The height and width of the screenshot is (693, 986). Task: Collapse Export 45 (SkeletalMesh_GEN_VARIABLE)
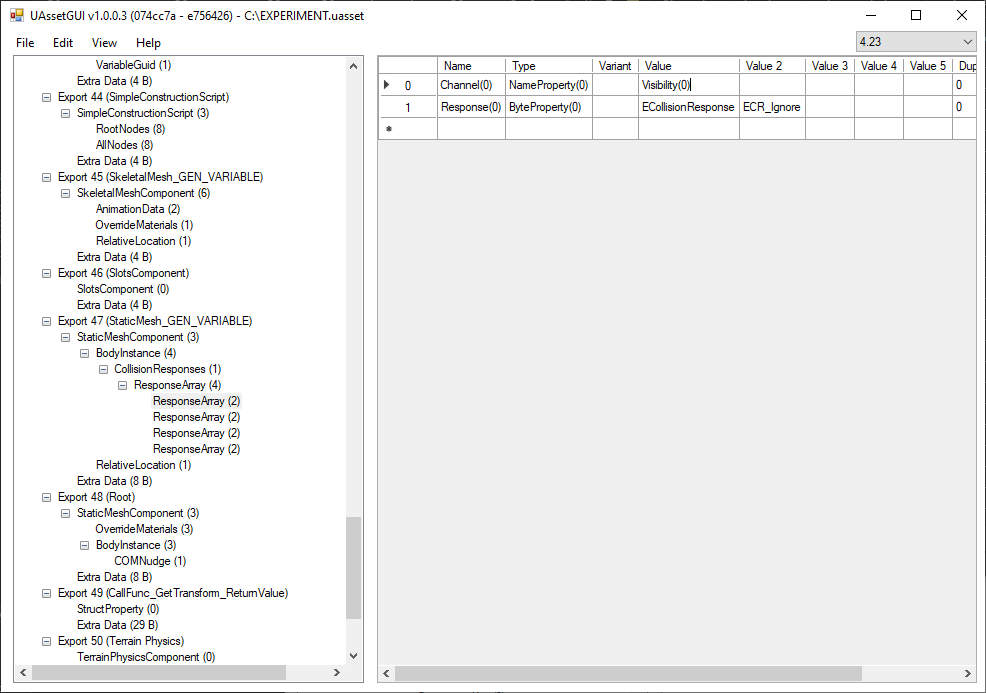(x=47, y=177)
